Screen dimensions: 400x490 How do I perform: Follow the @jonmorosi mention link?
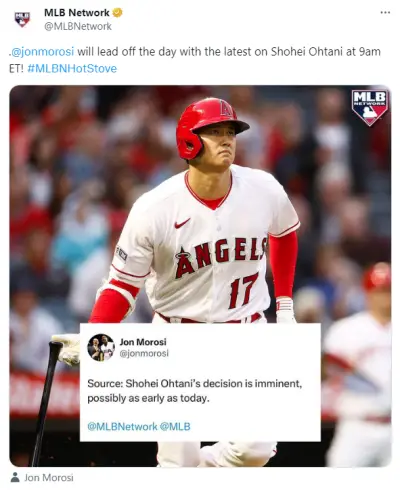[x=42, y=52]
